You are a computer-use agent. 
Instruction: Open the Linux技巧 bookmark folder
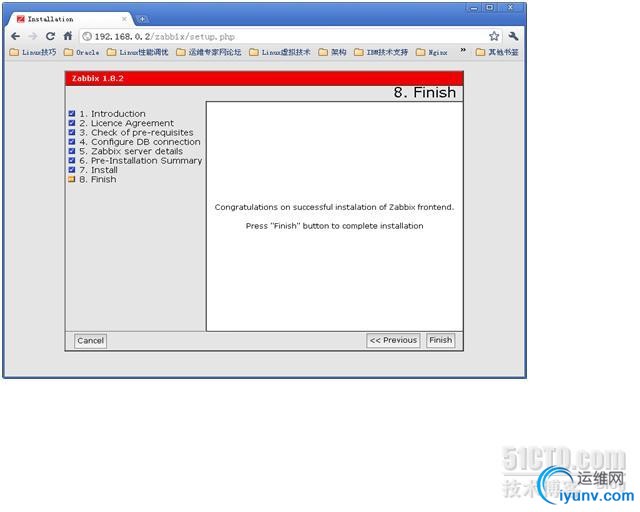click(33, 52)
